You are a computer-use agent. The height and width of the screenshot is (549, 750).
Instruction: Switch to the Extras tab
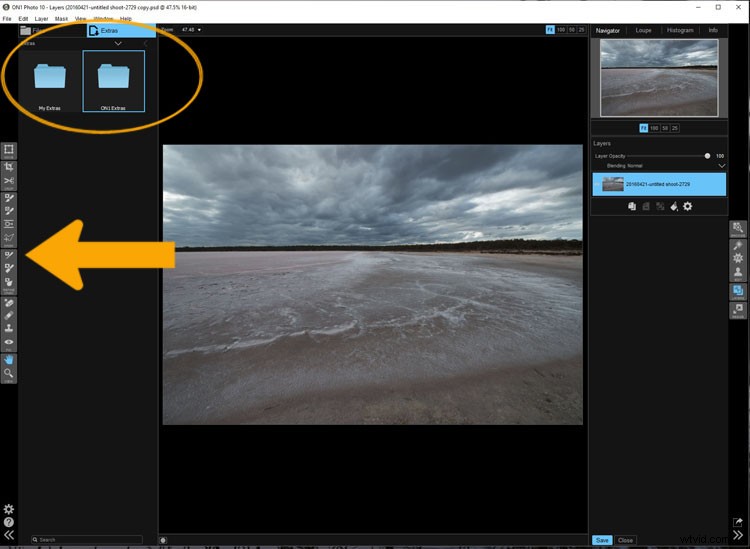click(x=121, y=31)
